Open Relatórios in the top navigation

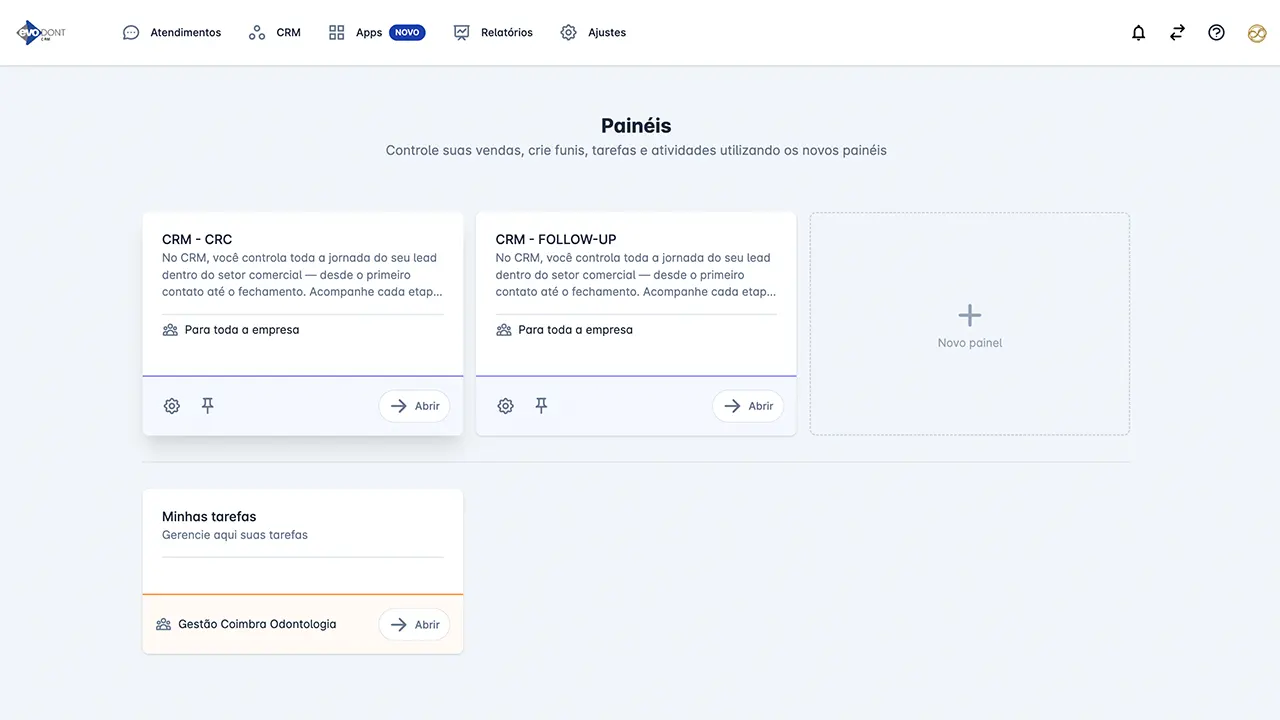(x=493, y=33)
